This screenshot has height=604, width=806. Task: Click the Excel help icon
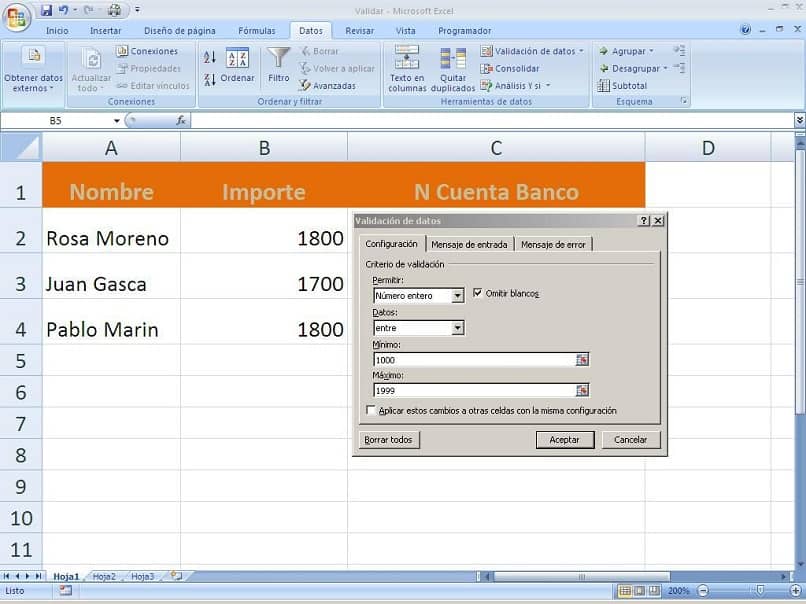pyautogui.click(x=745, y=30)
